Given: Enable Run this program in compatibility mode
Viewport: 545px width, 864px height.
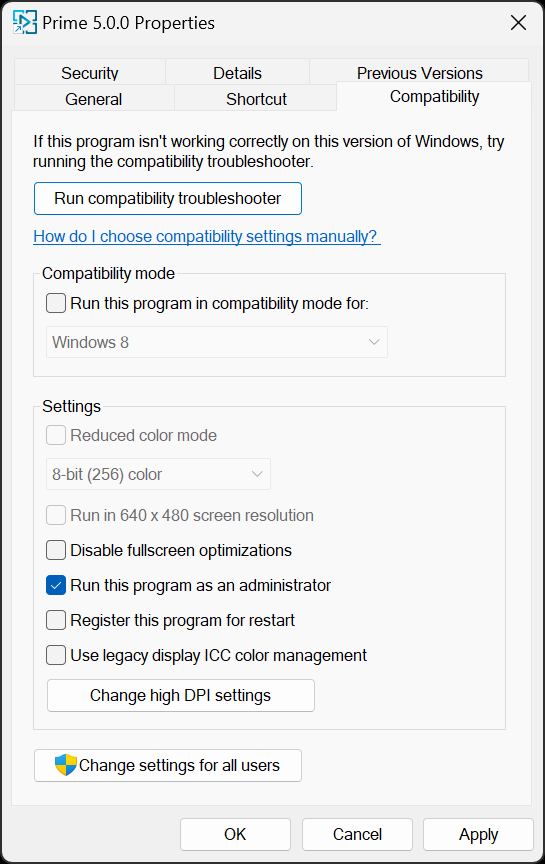Looking at the screenshot, I should coord(56,303).
